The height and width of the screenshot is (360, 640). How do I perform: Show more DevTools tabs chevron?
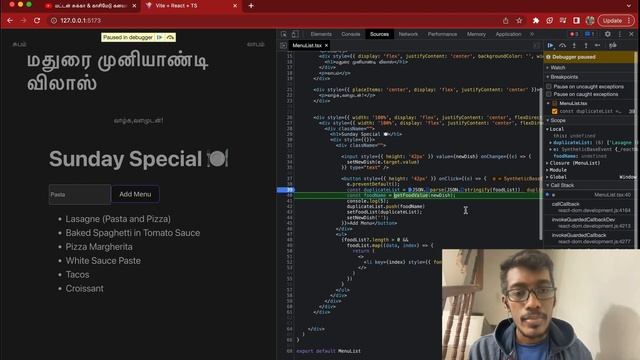click(532, 34)
